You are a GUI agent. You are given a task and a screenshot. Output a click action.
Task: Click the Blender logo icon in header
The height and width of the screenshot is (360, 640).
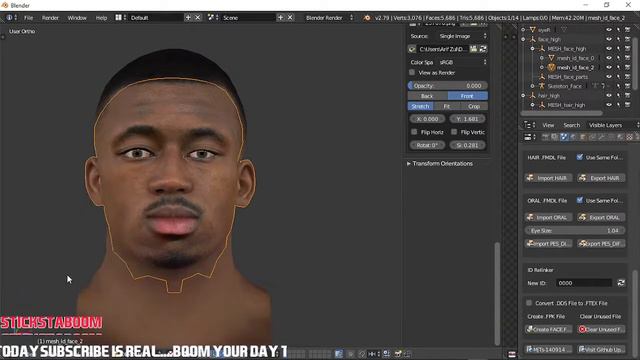coord(367,18)
